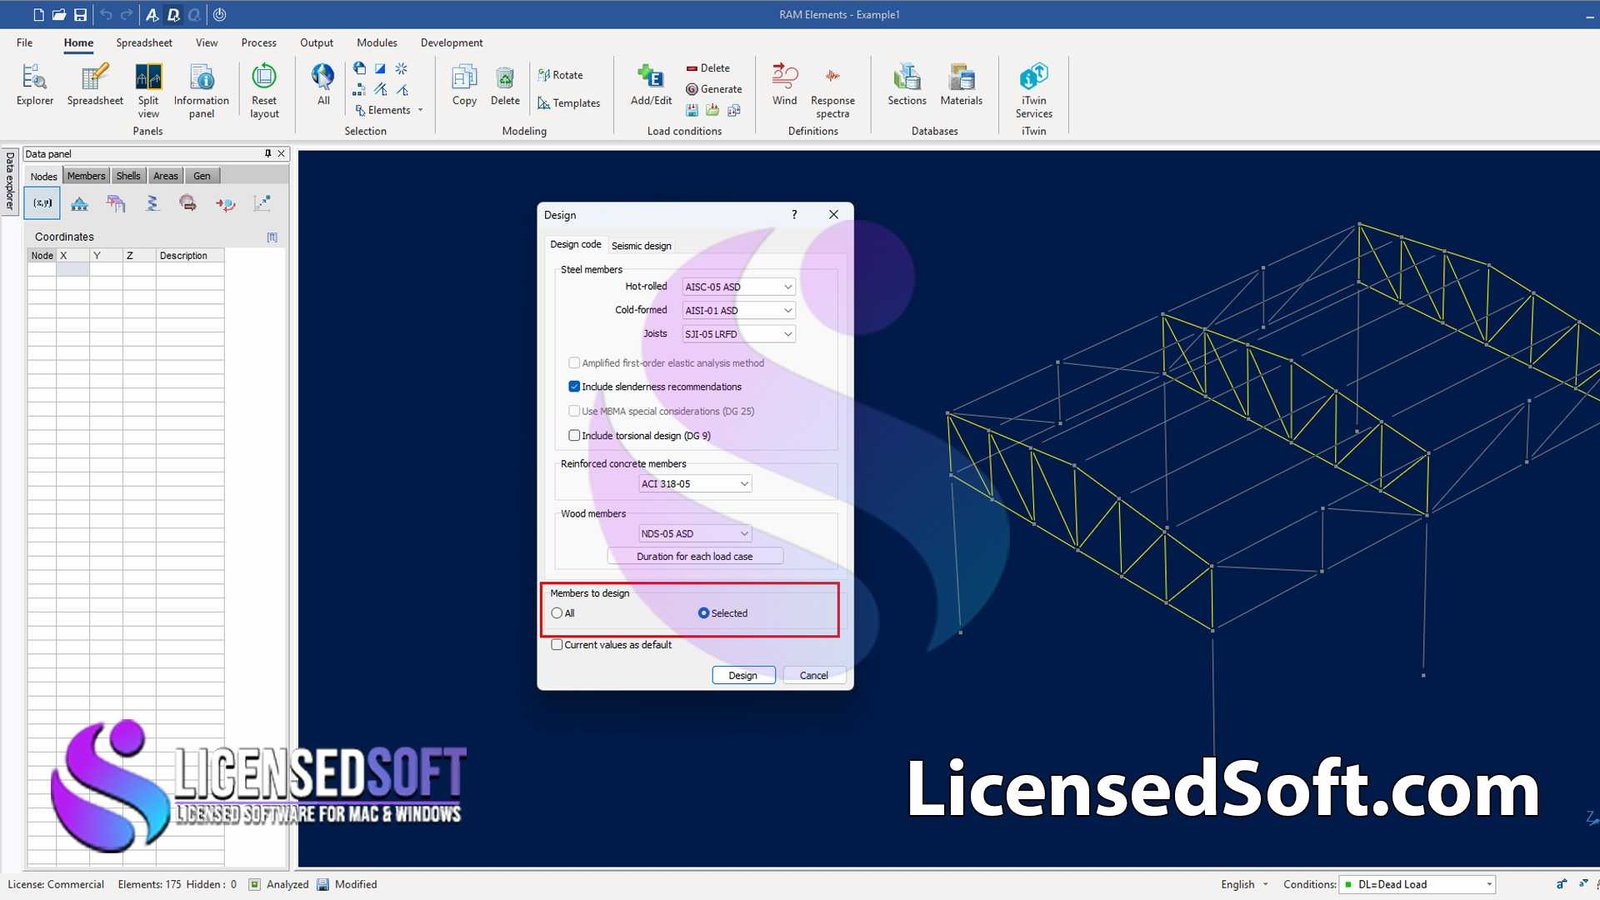Close the Data panel
This screenshot has width=1600, height=900.
282,154
